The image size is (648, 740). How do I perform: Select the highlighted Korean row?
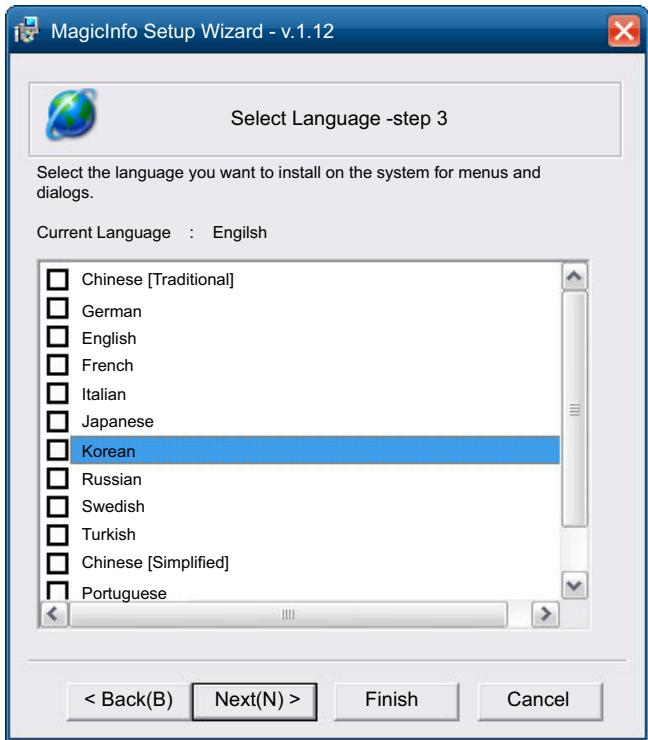click(x=315, y=450)
